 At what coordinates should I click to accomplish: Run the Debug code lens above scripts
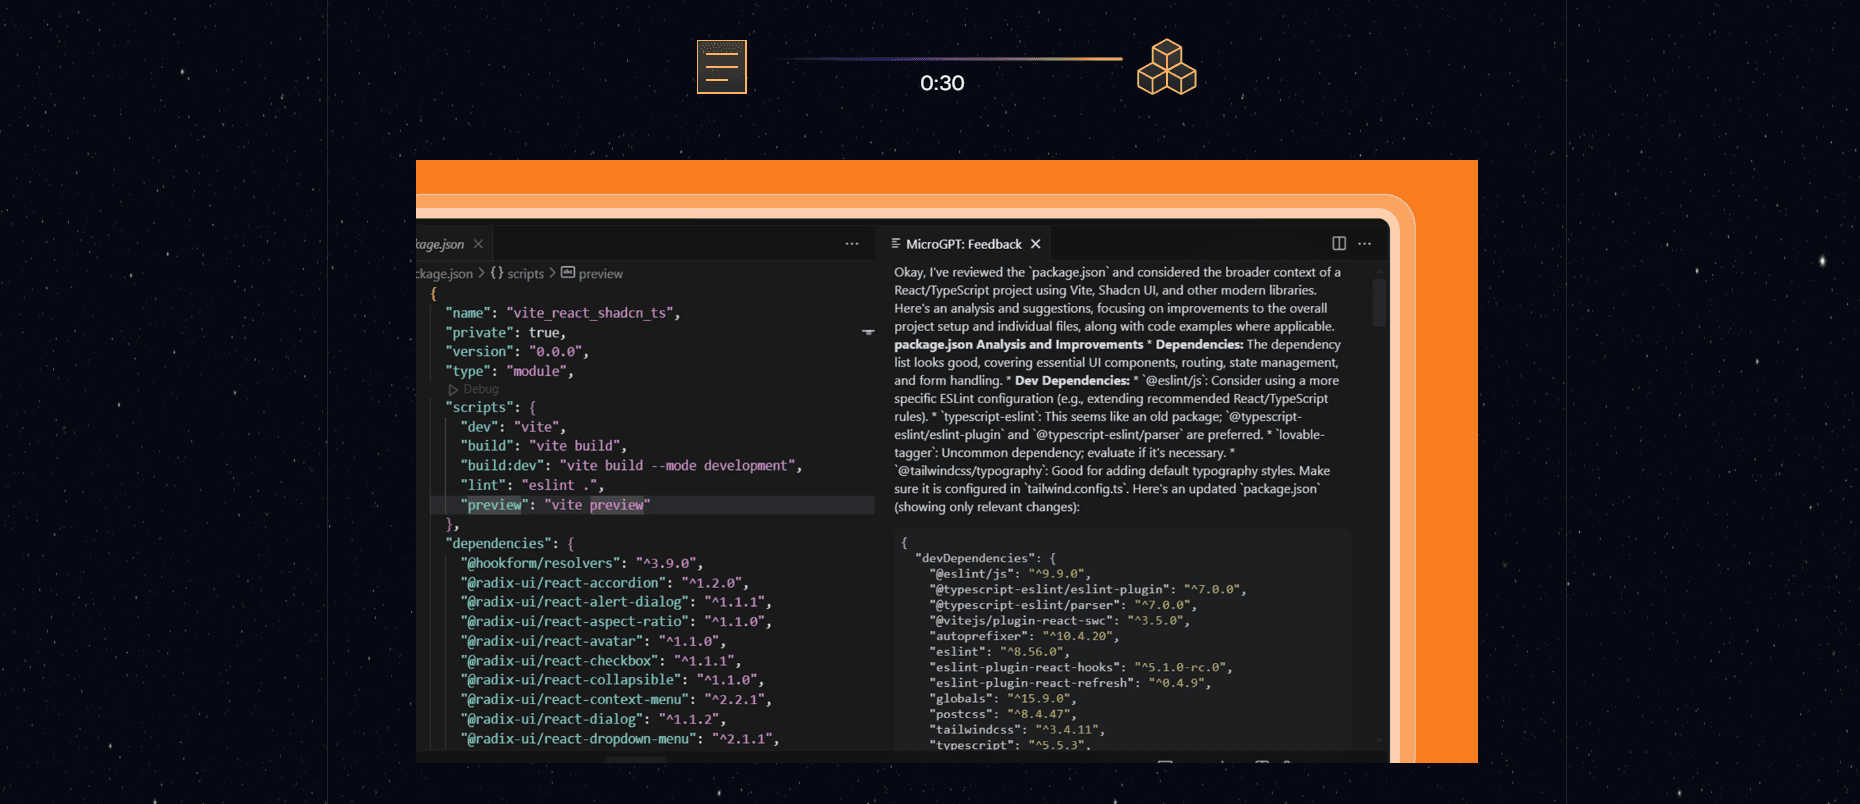pyautogui.click(x=473, y=389)
